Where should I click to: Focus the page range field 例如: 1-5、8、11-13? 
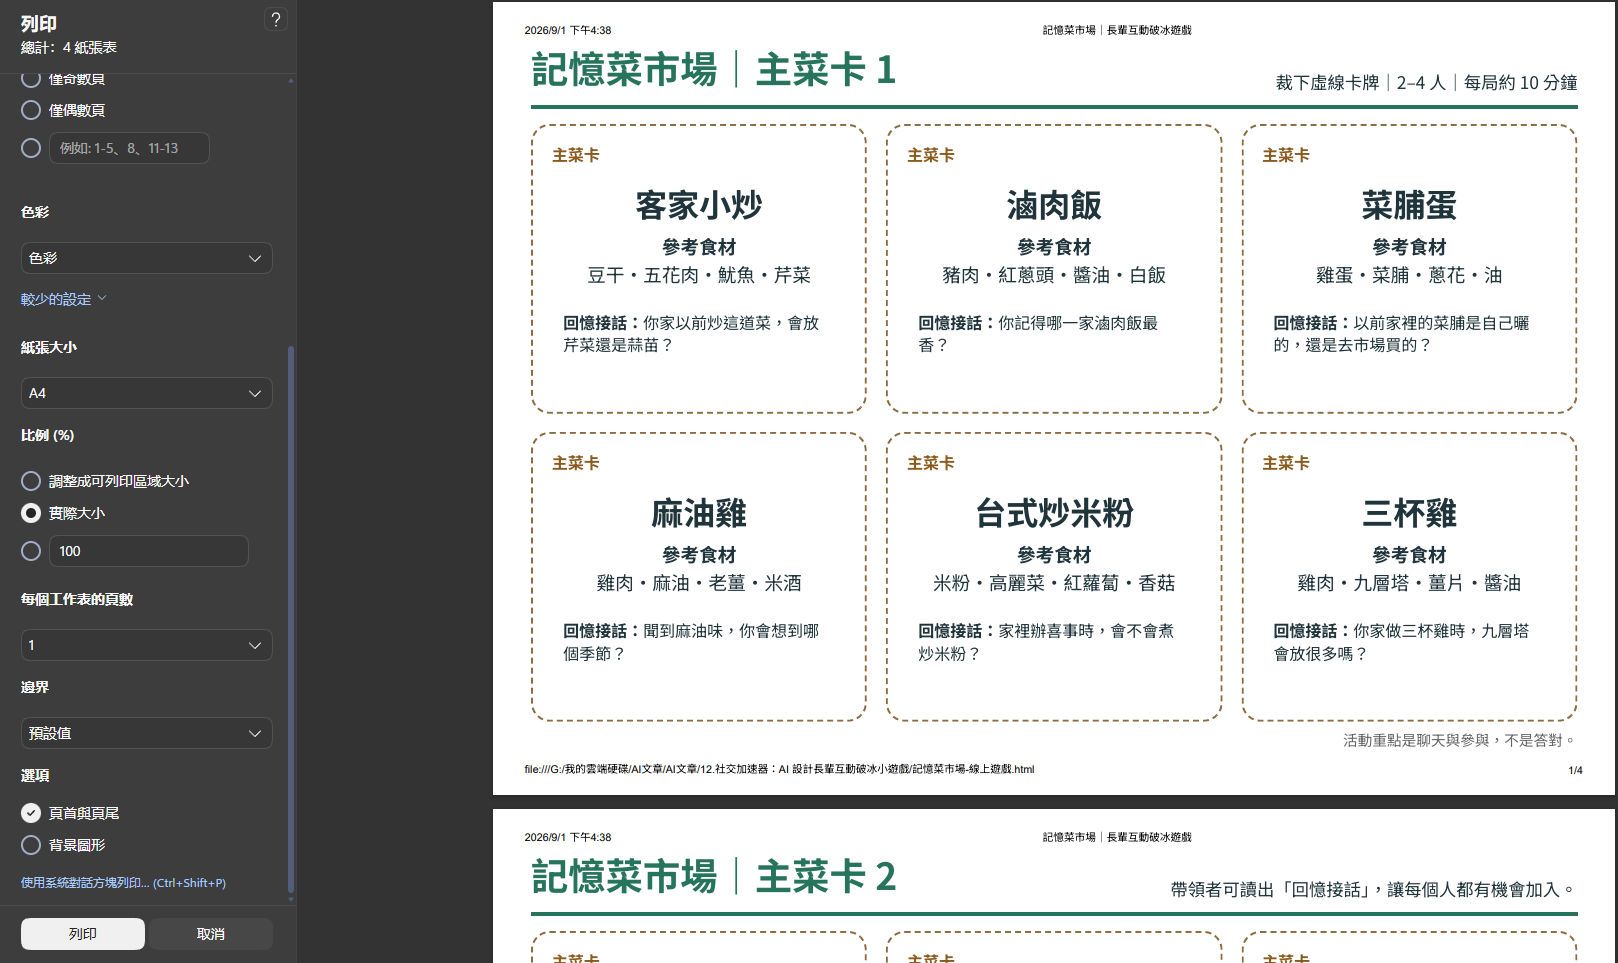point(129,148)
